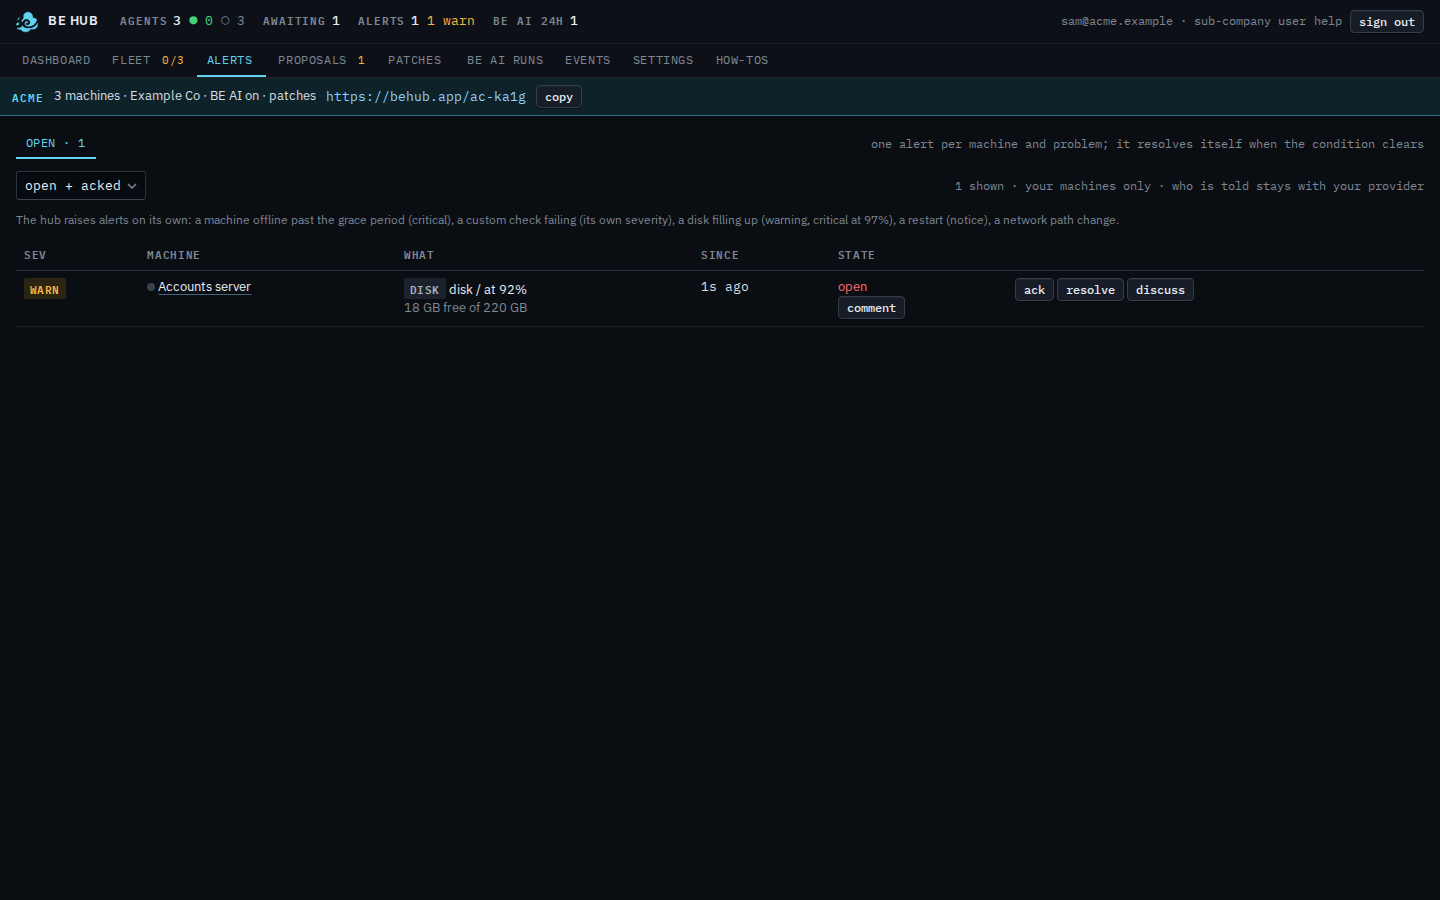The image size is (1440, 900).
Task: Click the SINCE column header
Action: (720, 255)
